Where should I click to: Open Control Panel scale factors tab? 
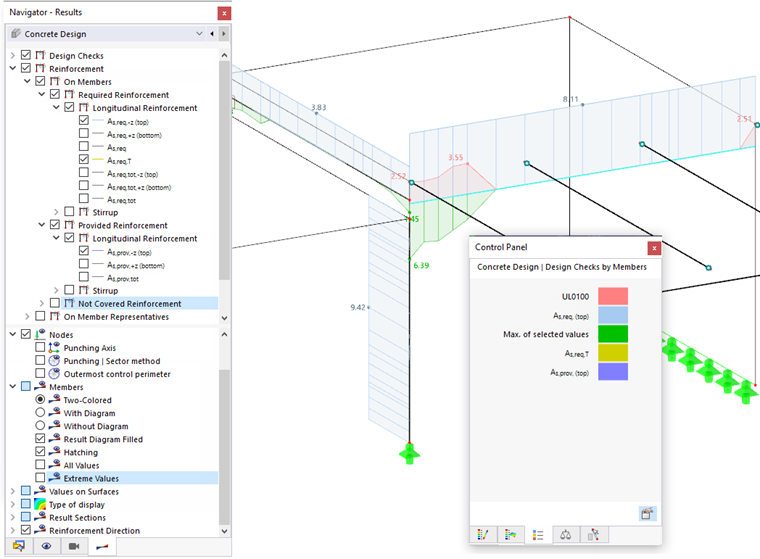(566, 535)
